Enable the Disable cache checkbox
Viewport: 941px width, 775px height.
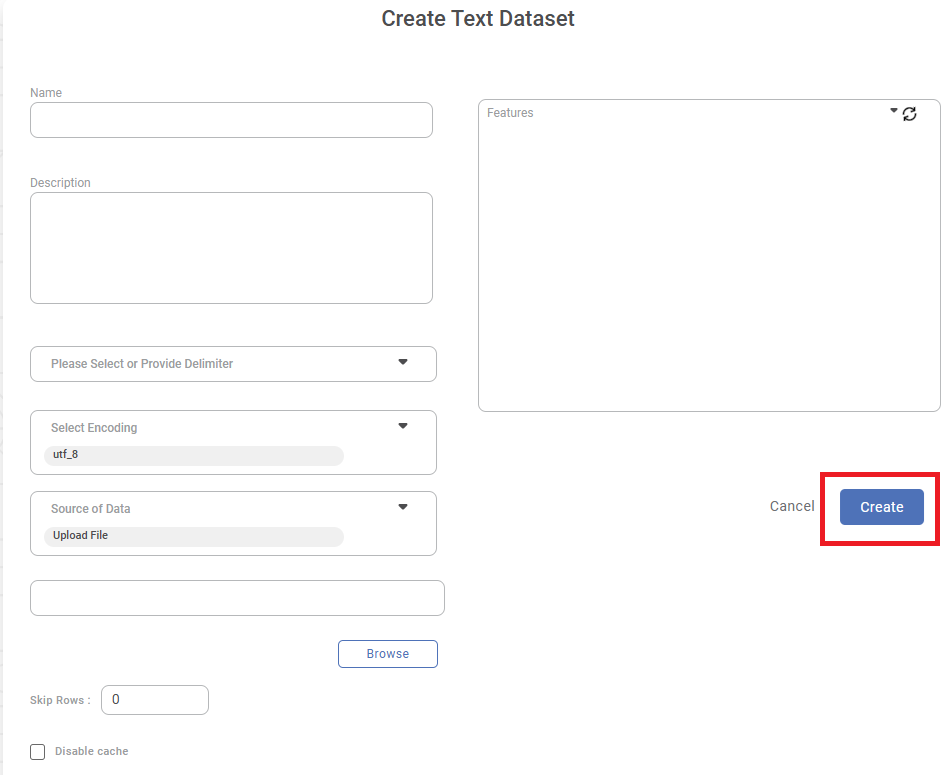(x=38, y=752)
